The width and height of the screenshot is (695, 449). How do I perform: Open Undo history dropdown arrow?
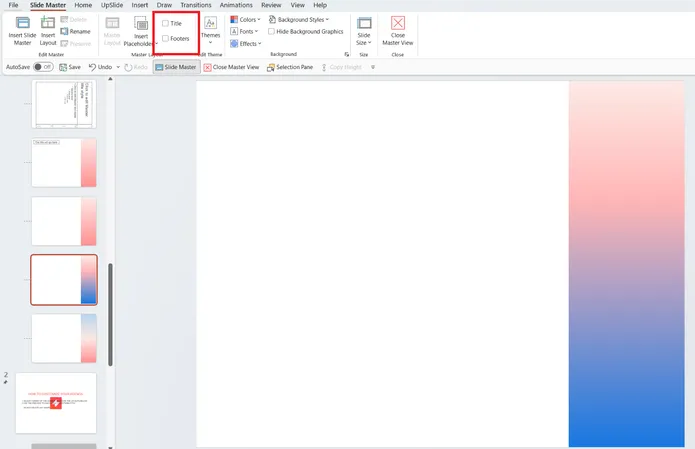[x=118, y=67]
